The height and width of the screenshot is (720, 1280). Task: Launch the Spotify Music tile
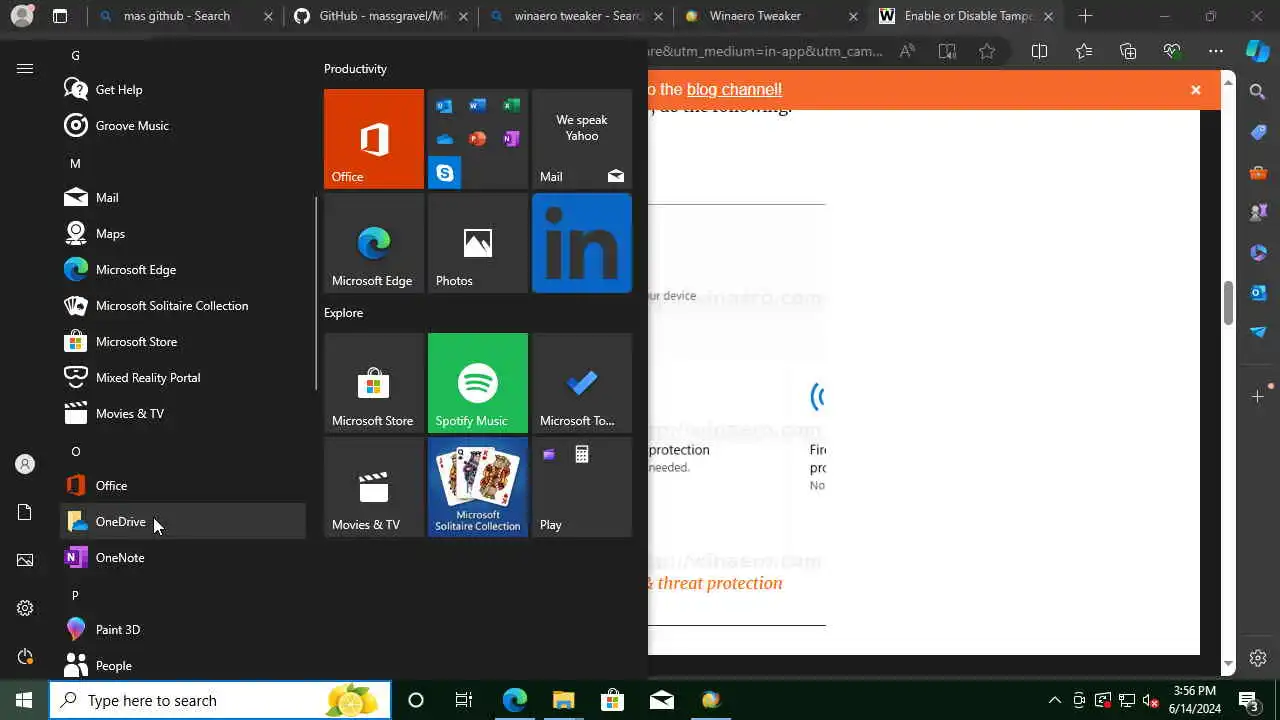coord(478,383)
